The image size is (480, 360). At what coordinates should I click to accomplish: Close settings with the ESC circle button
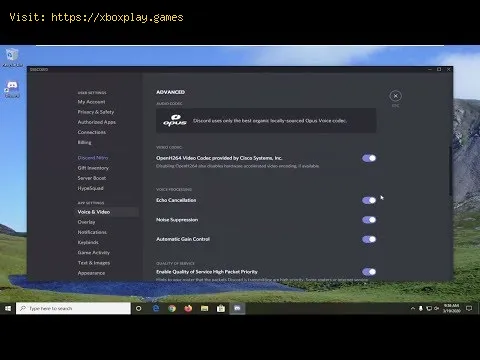click(x=395, y=96)
